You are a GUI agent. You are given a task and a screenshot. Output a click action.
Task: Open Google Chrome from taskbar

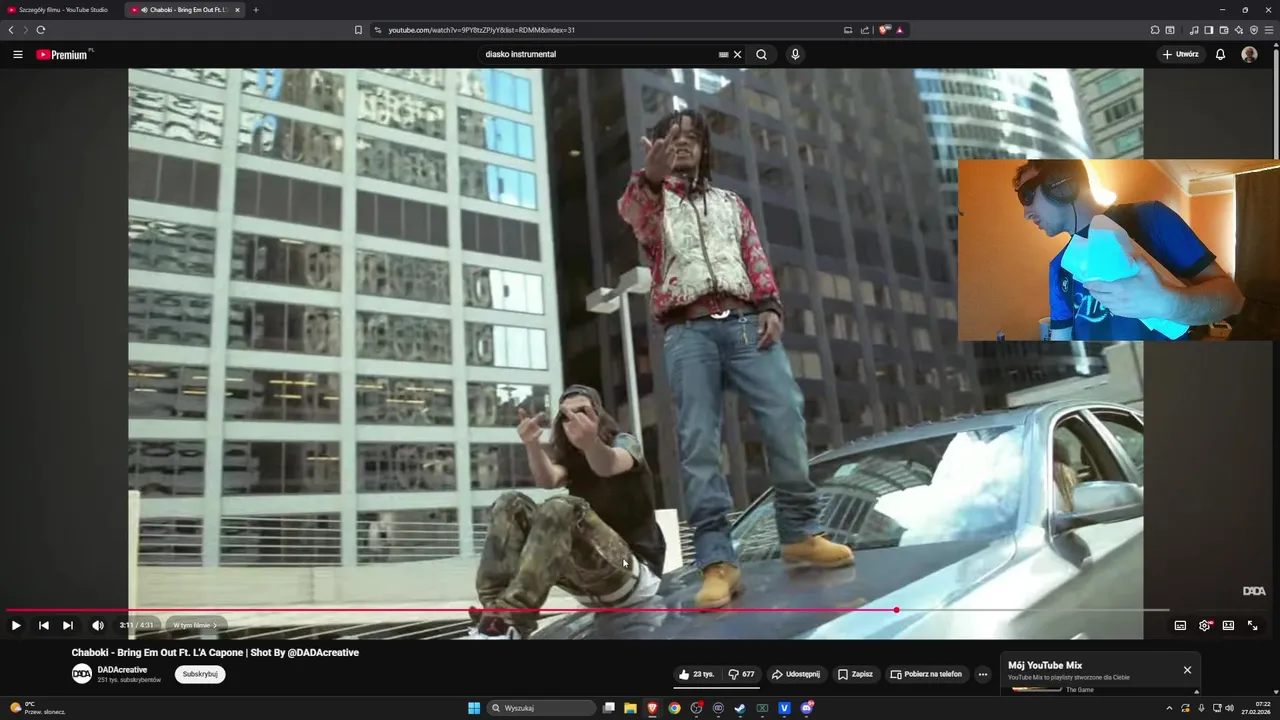675,708
